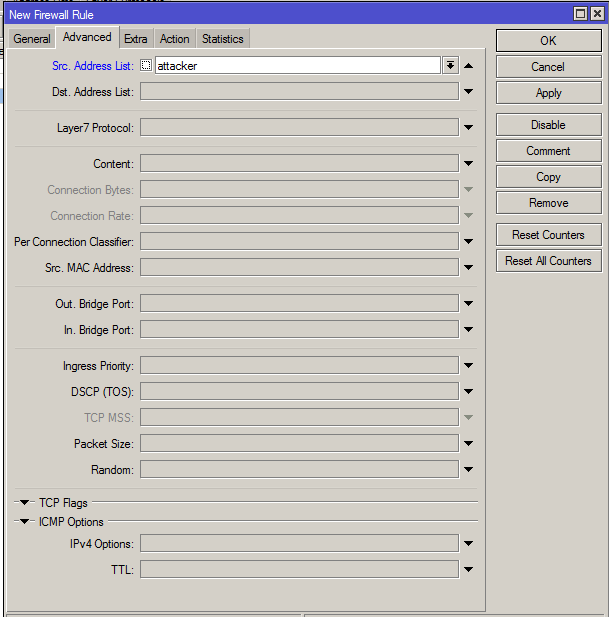Collapse the Src. Address List field

pyautogui.click(x=468, y=66)
